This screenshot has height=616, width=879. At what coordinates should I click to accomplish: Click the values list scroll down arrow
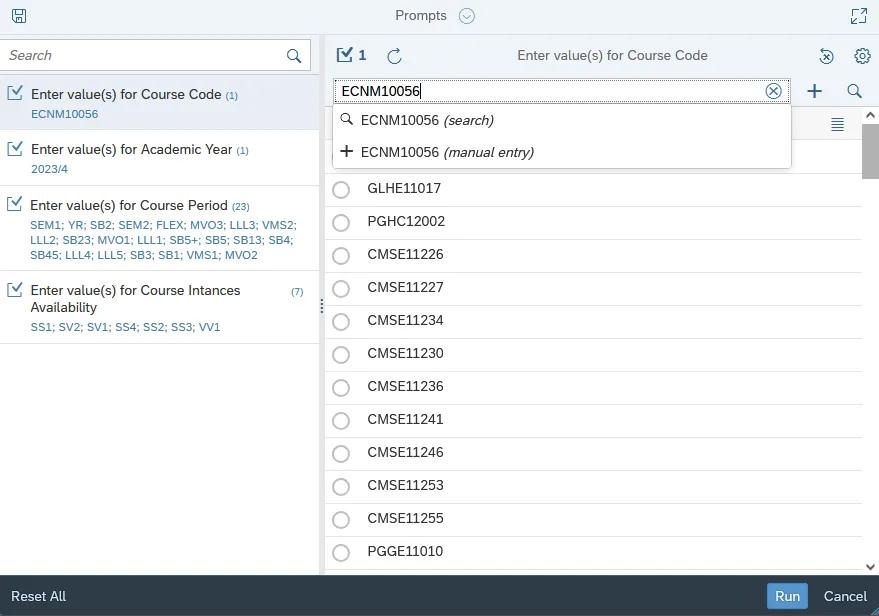pyautogui.click(x=870, y=567)
